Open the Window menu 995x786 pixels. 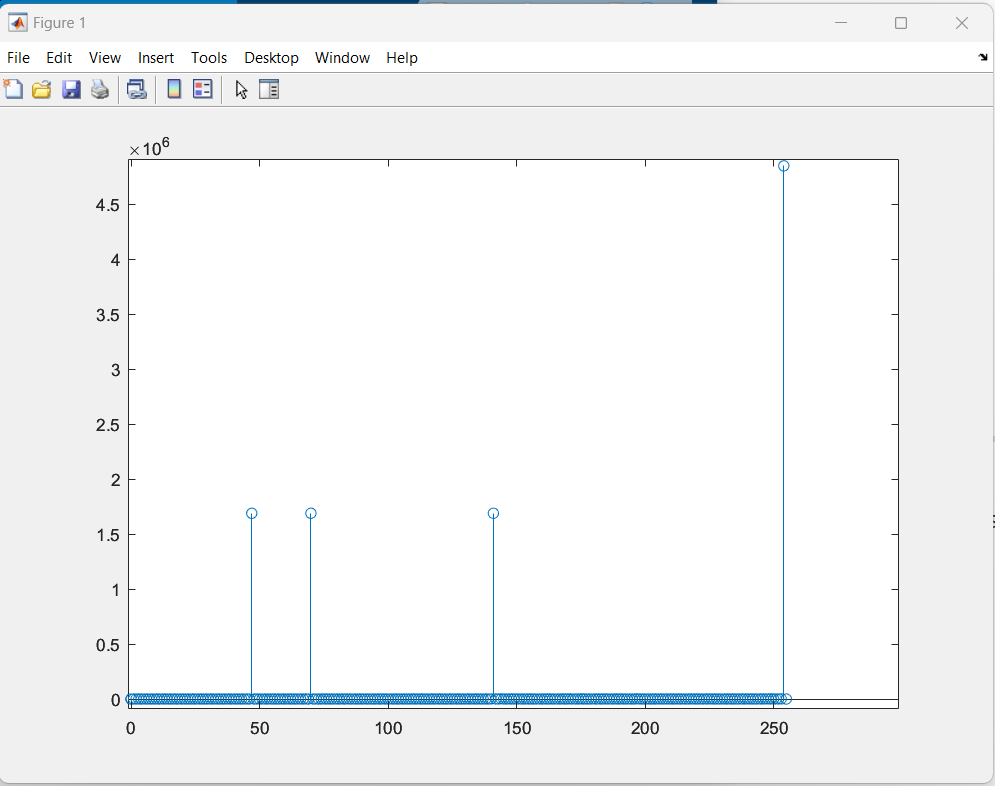[342, 58]
